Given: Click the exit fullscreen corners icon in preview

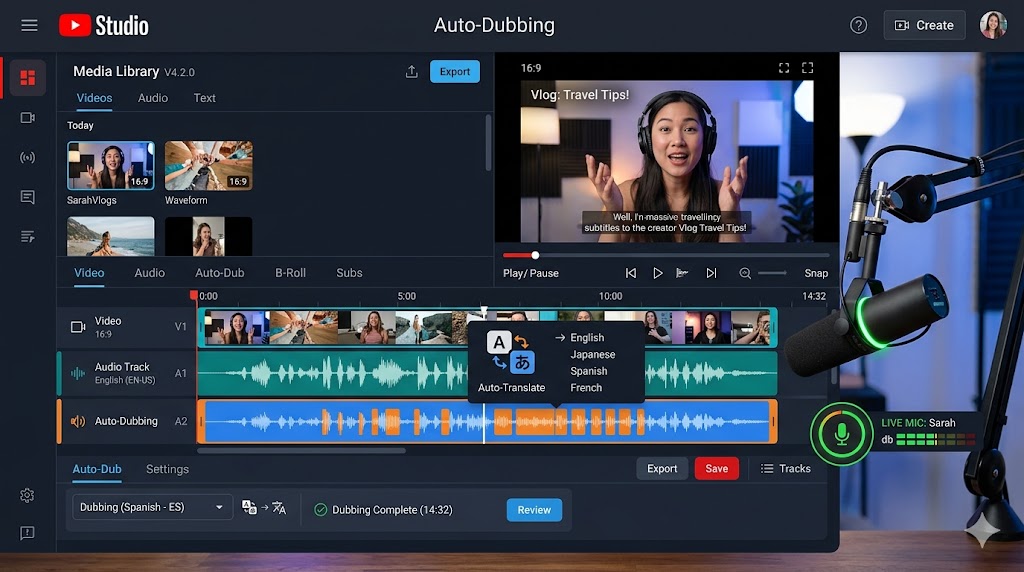Looking at the screenshot, I should 784,68.
